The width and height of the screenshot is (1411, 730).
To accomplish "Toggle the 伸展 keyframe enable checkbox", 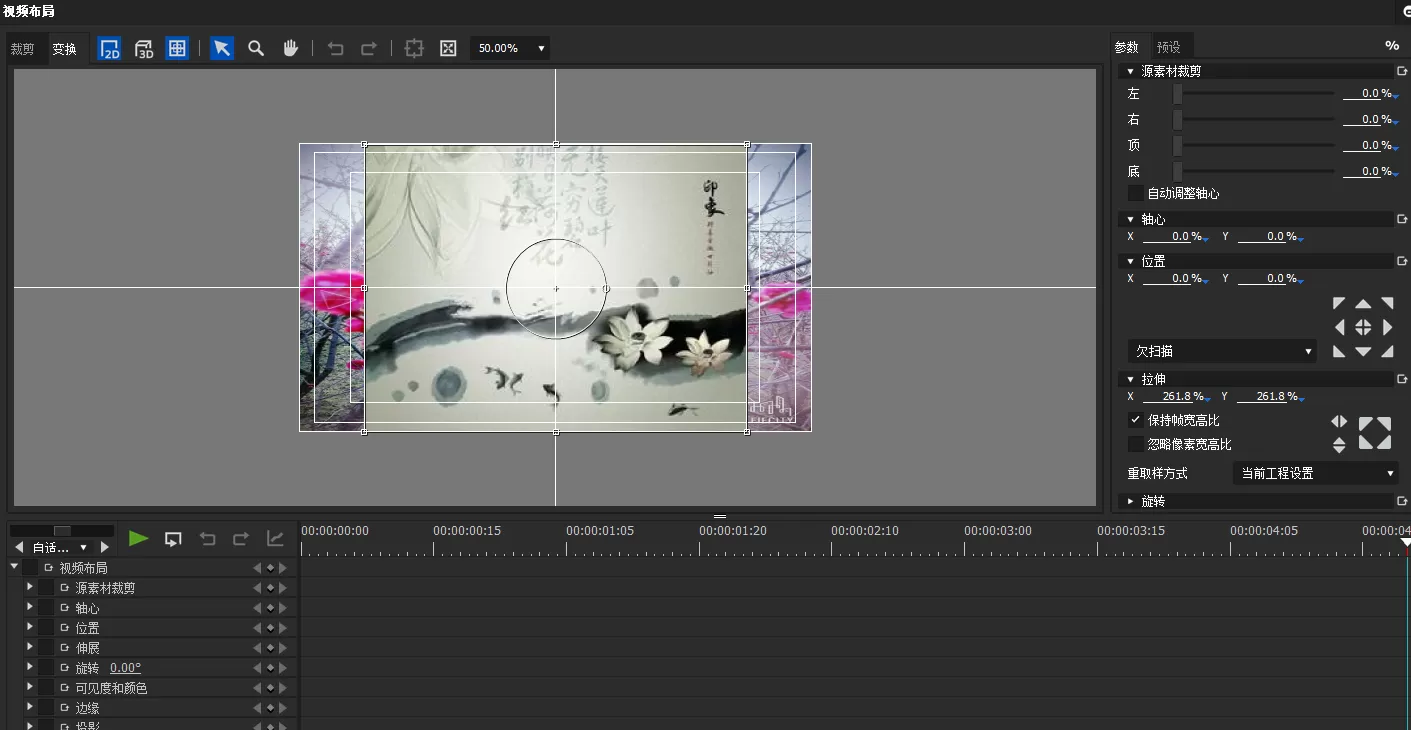I will pyautogui.click(x=46, y=648).
